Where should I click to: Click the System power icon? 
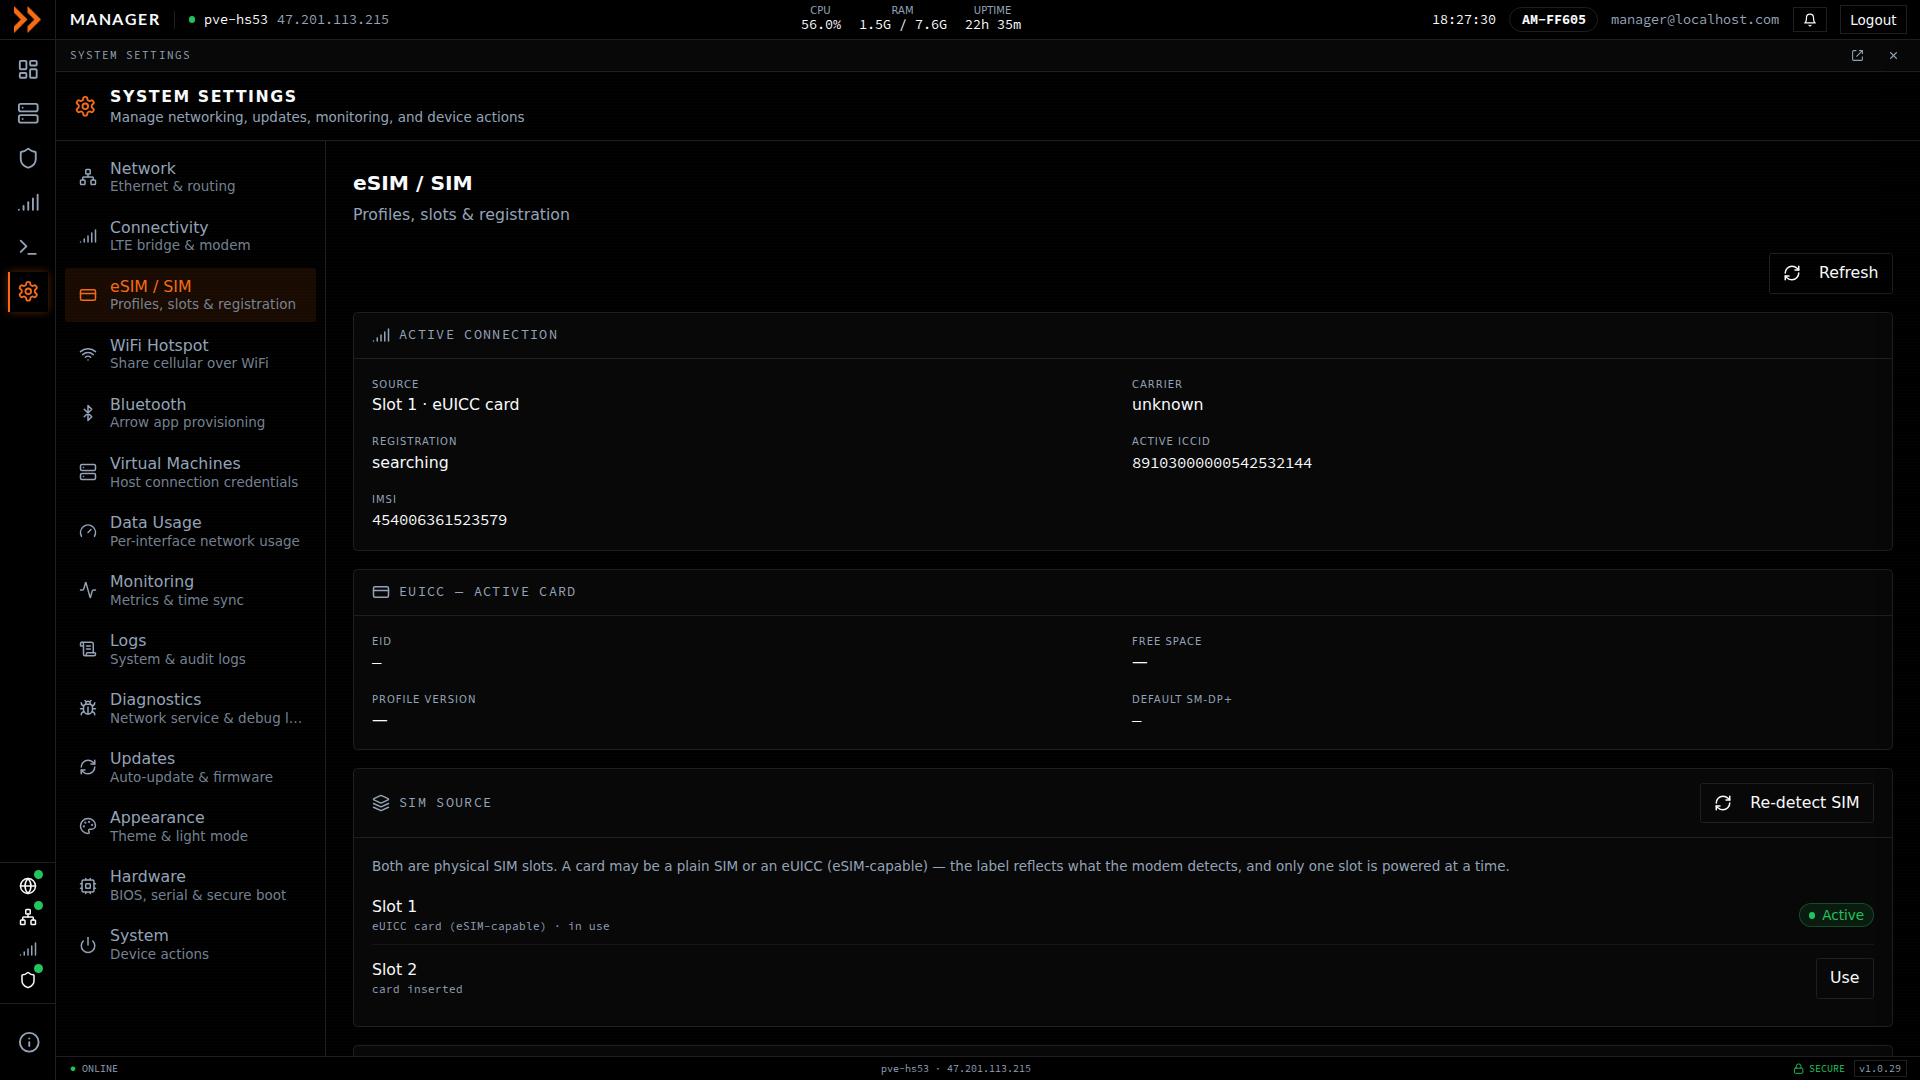point(88,944)
